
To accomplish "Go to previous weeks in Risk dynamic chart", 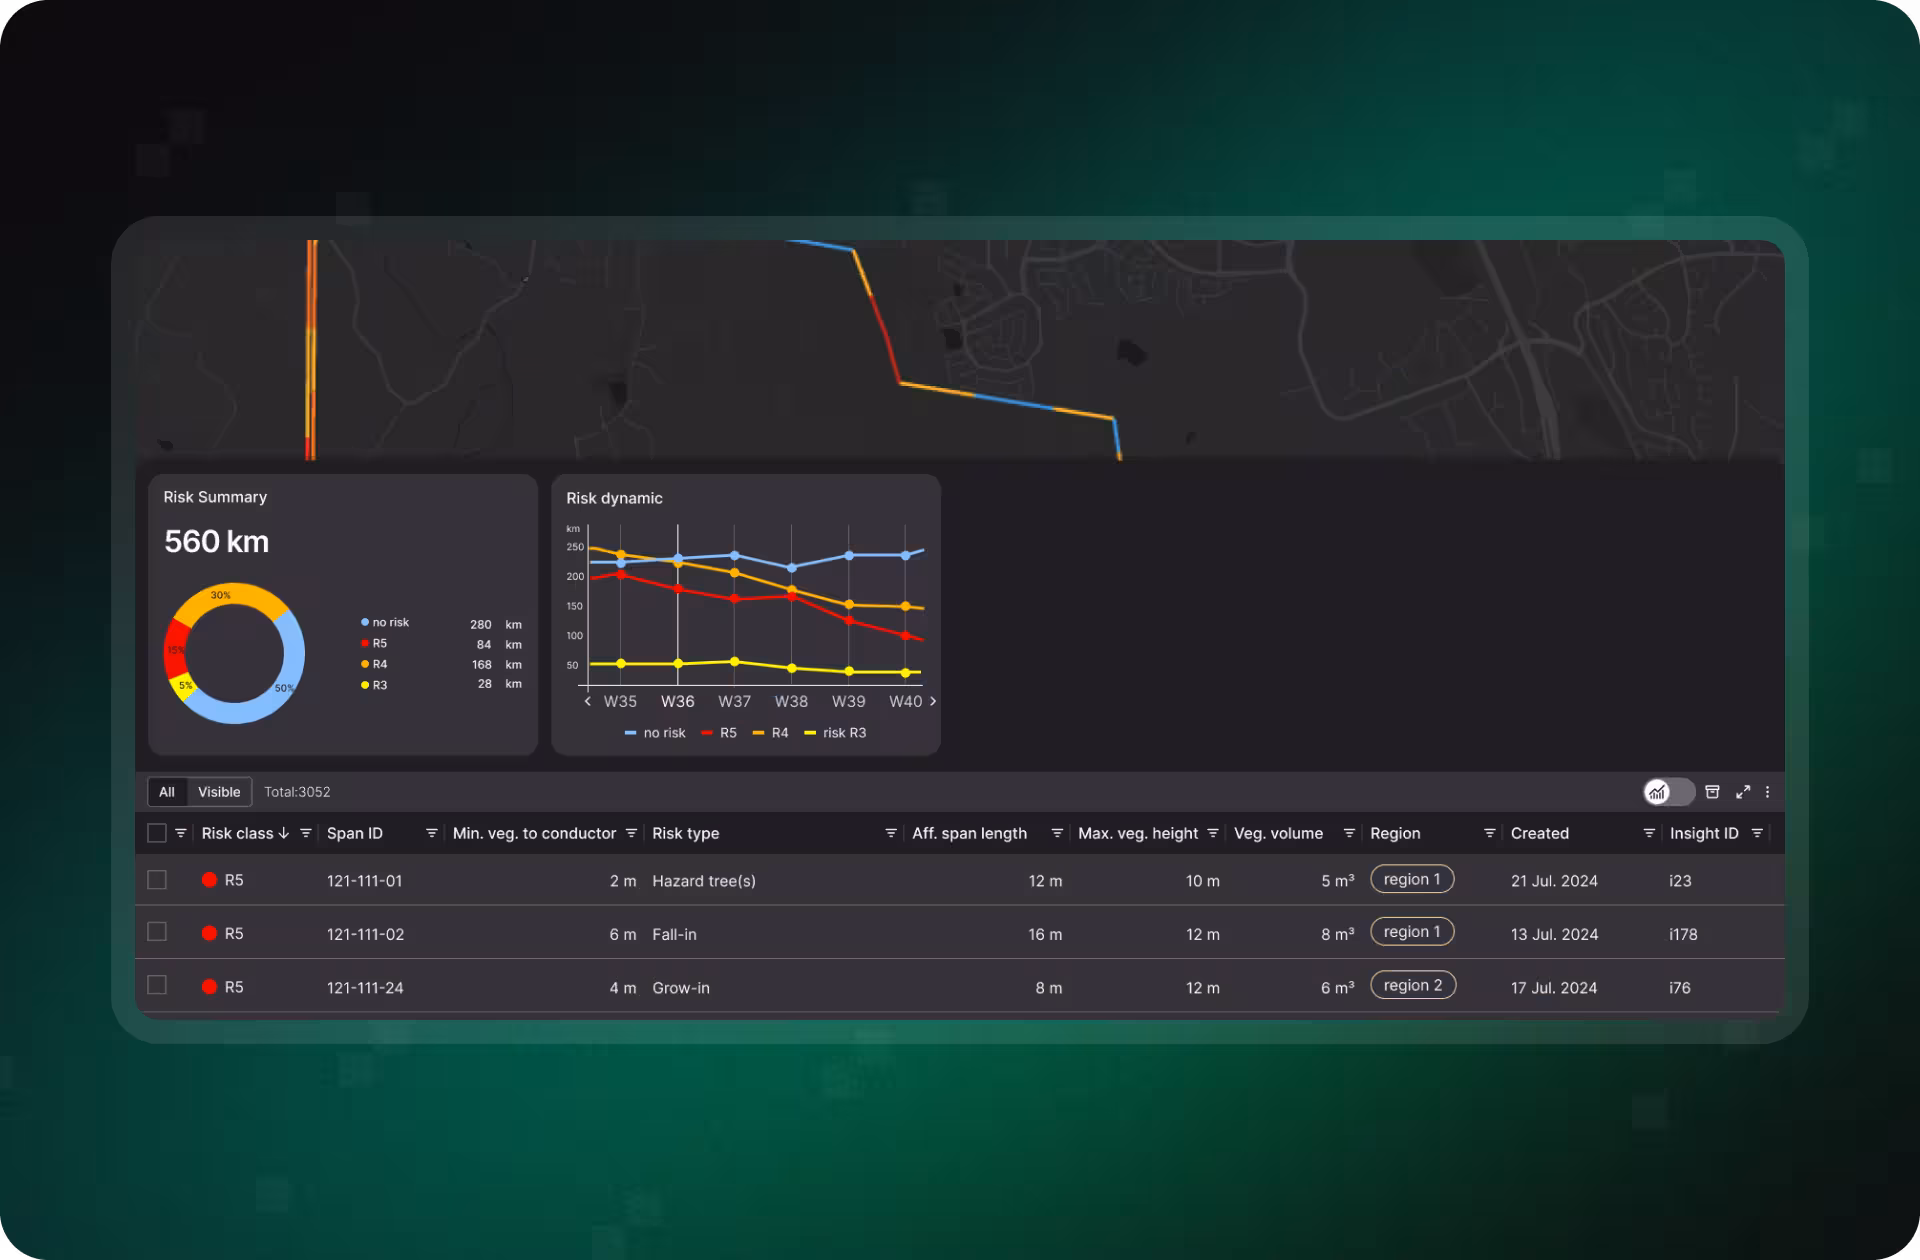I will coord(588,701).
